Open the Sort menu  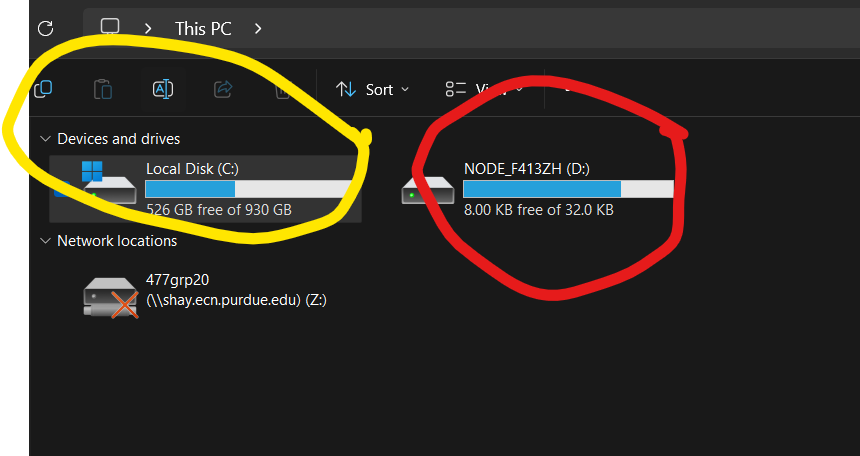[373, 89]
